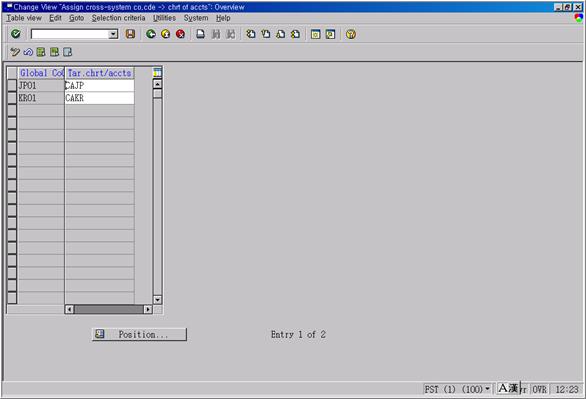Click the Tar.chrt/accts column header
586x399 pixels.
[x=99, y=73]
